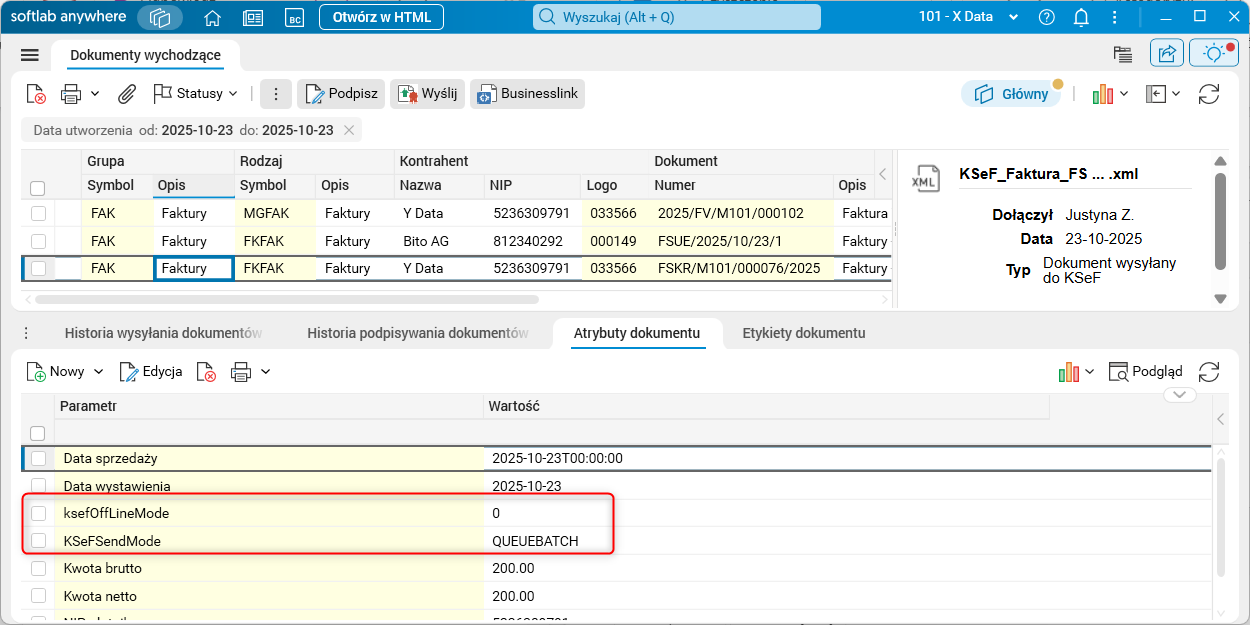Open the news panel icon

[253, 18]
